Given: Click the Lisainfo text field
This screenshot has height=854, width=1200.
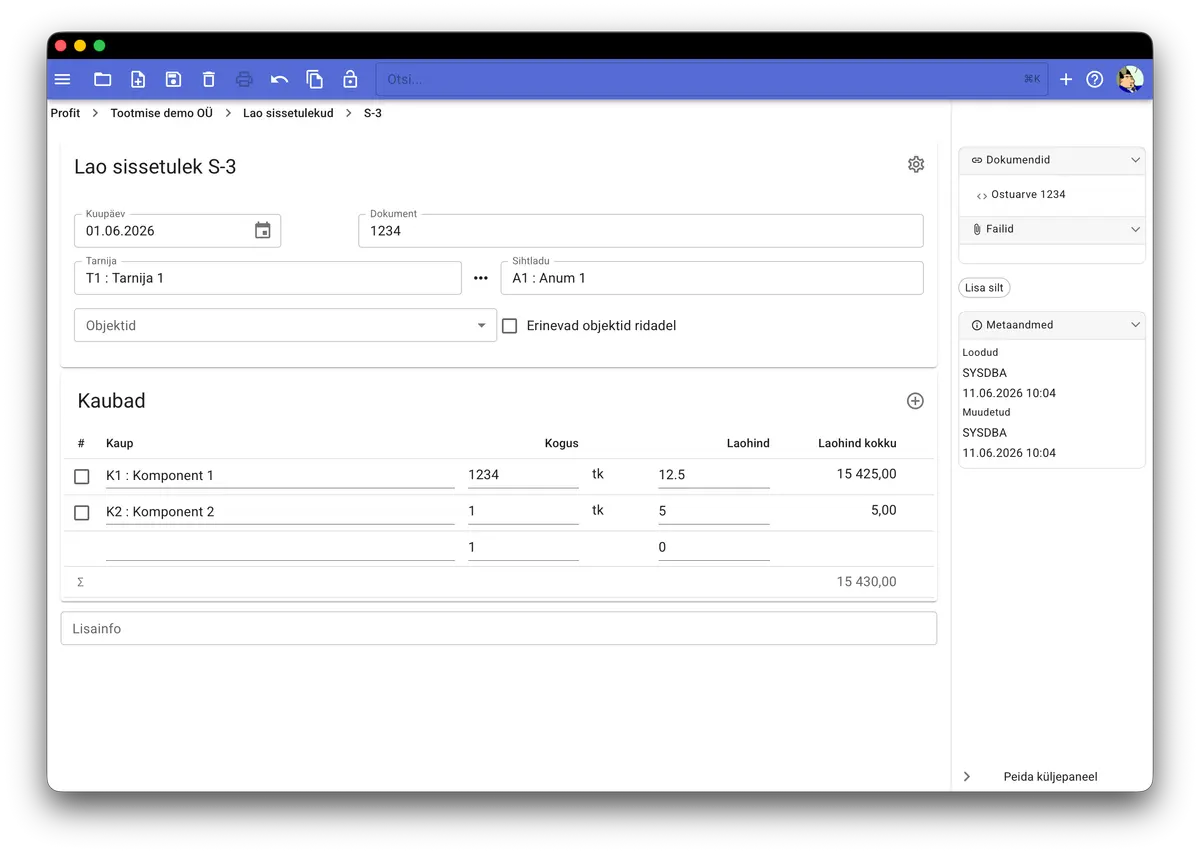Looking at the screenshot, I should pyautogui.click(x=499, y=628).
